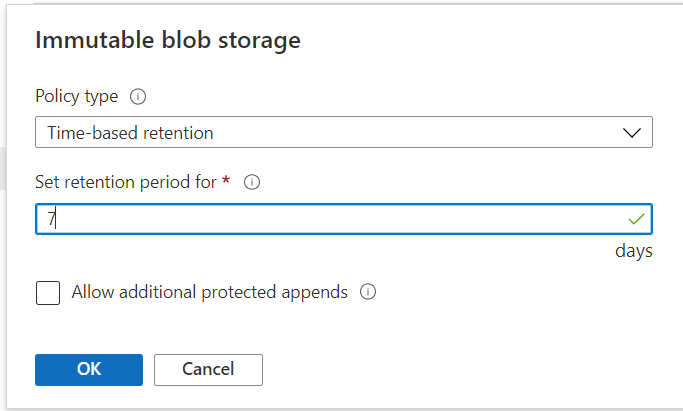
Task: Click the info icon beside Policy type
Action: click(138, 97)
